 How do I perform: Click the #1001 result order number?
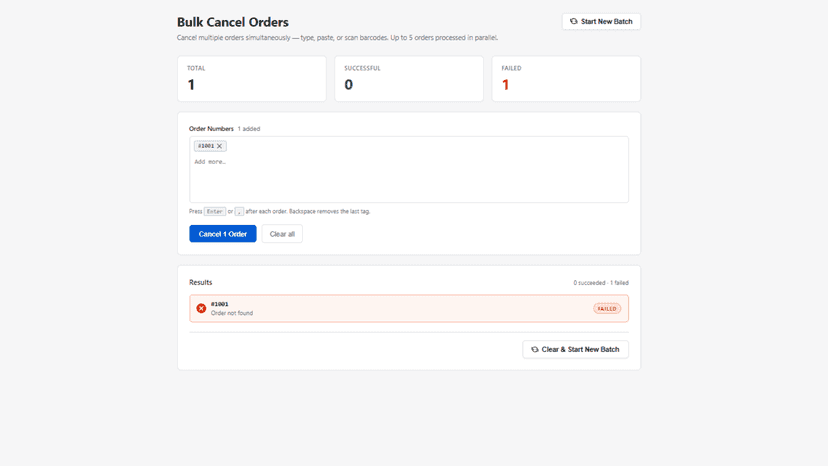(220, 304)
